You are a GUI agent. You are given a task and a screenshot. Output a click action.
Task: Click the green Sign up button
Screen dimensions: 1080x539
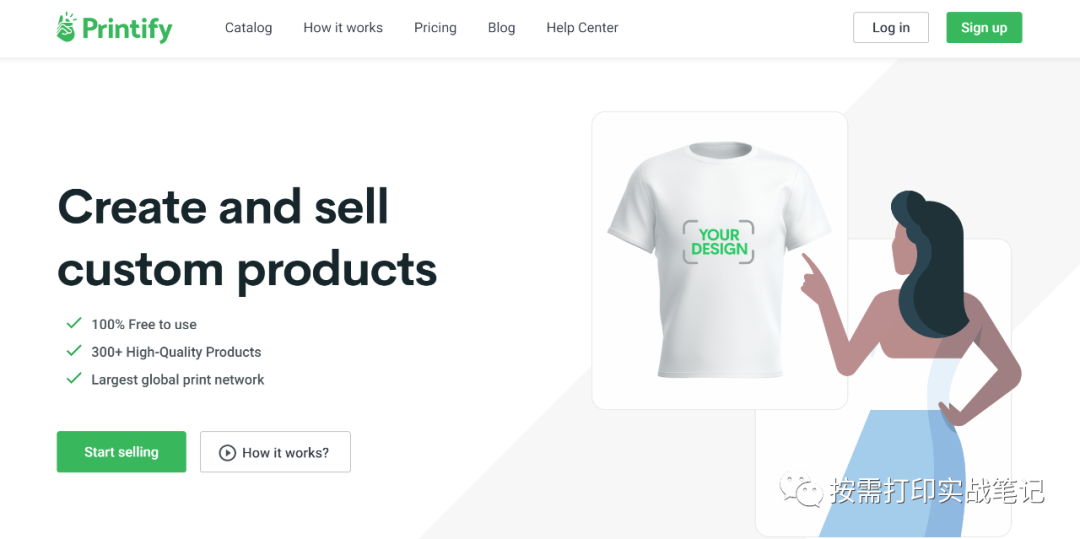click(984, 28)
